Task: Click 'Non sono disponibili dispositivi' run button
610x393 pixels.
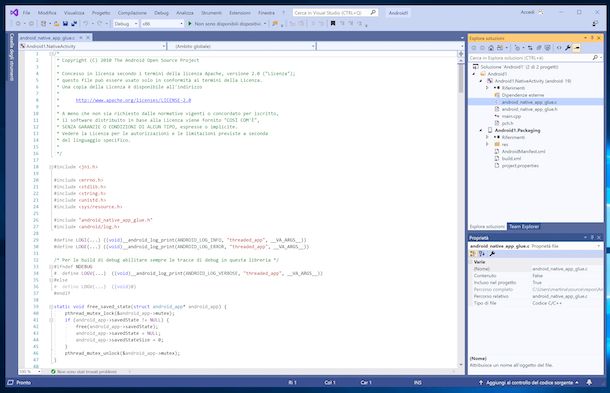Action: pyautogui.click(x=227, y=24)
